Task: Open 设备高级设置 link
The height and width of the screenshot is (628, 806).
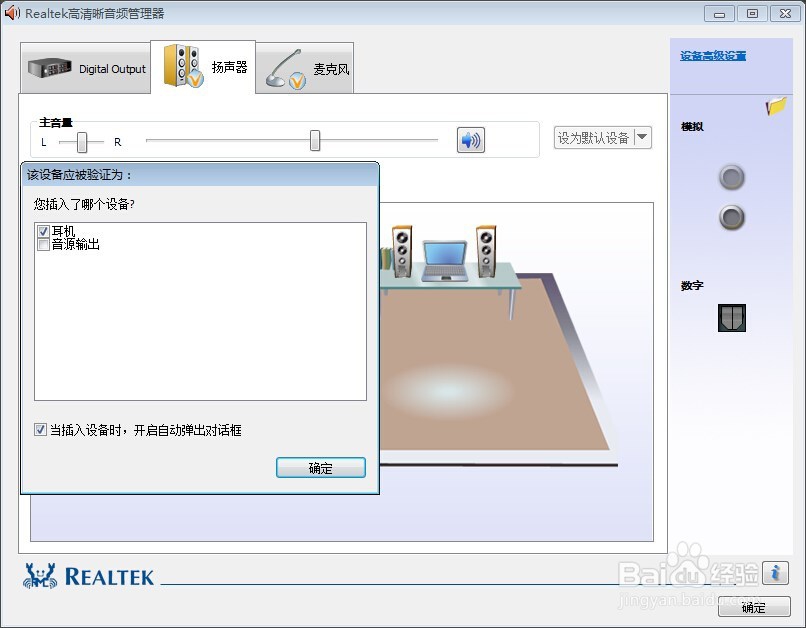Action: pyautogui.click(x=713, y=56)
